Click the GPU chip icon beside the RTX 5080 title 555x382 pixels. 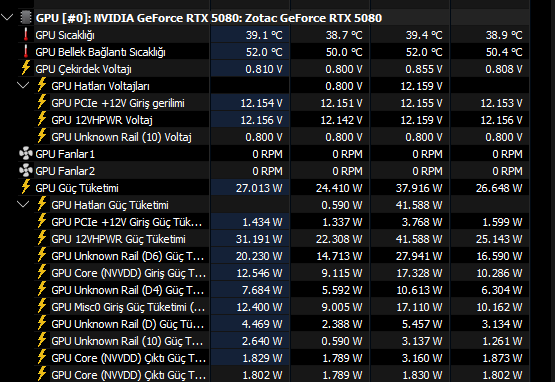pos(26,17)
